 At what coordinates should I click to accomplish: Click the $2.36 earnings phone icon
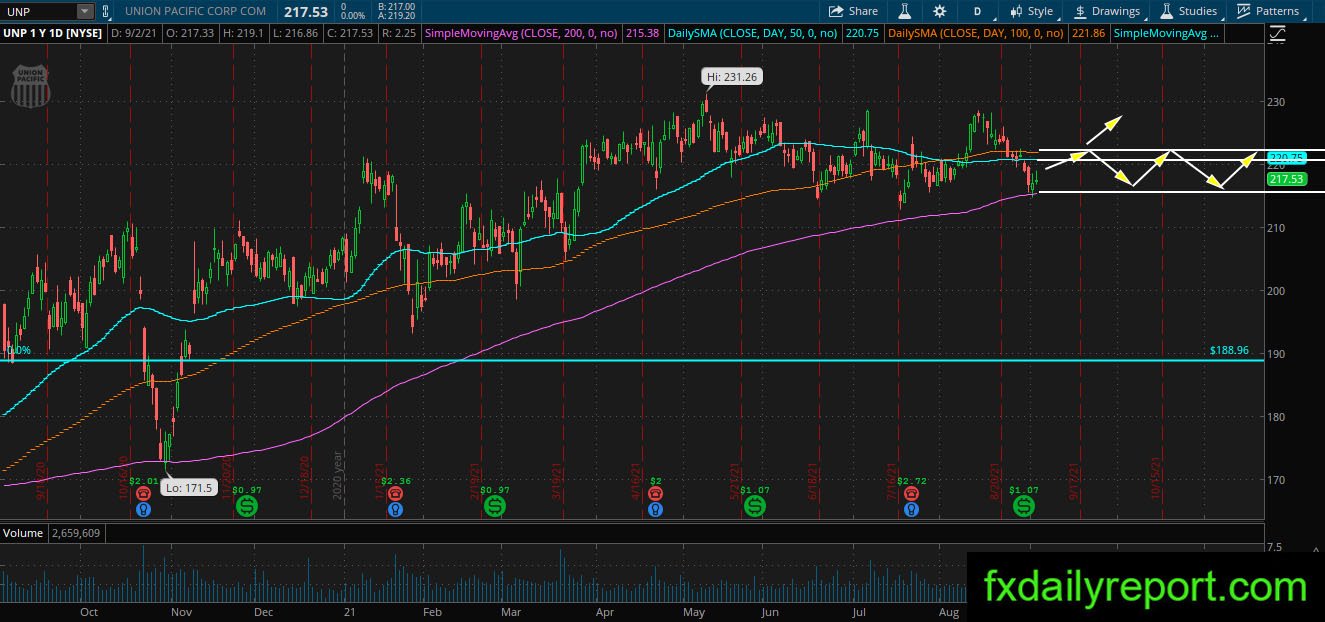395,493
